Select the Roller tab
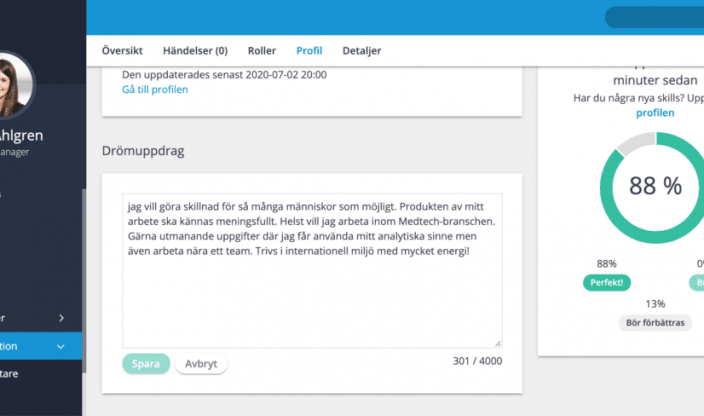Image resolution: width=704 pixels, height=416 pixels. (x=262, y=50)
